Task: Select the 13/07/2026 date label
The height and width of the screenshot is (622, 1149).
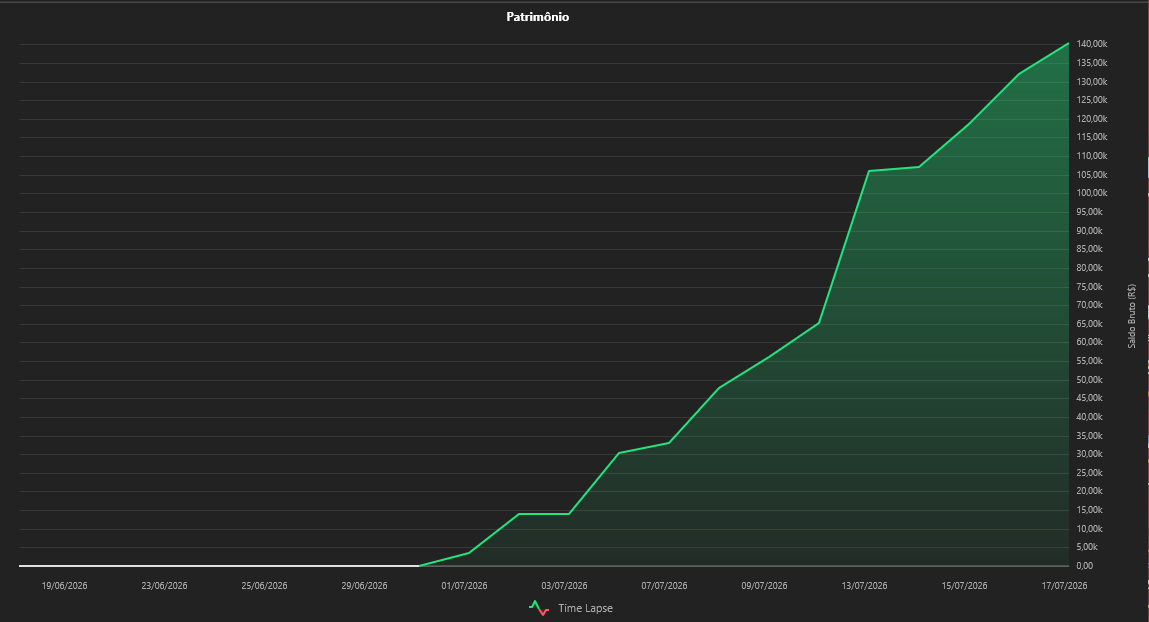Action: coord(864,585)
